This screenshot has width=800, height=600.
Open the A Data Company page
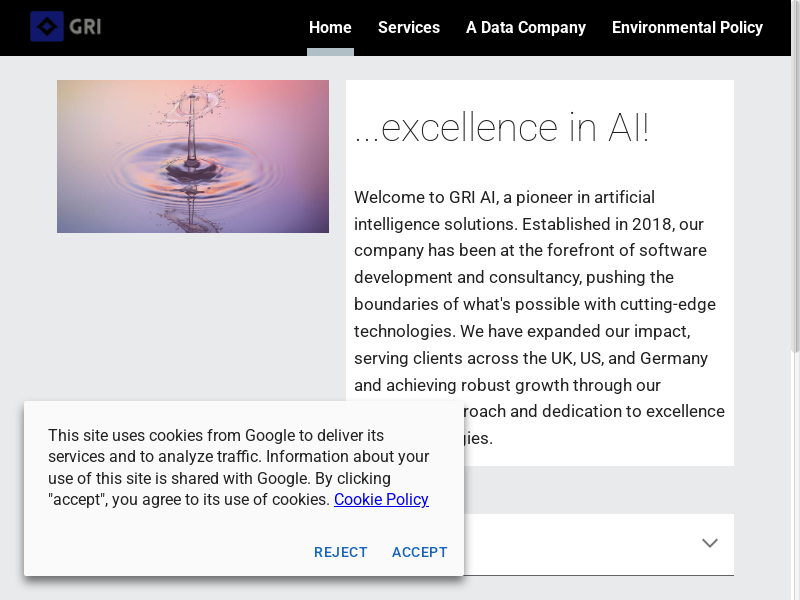tap(526, 27)
